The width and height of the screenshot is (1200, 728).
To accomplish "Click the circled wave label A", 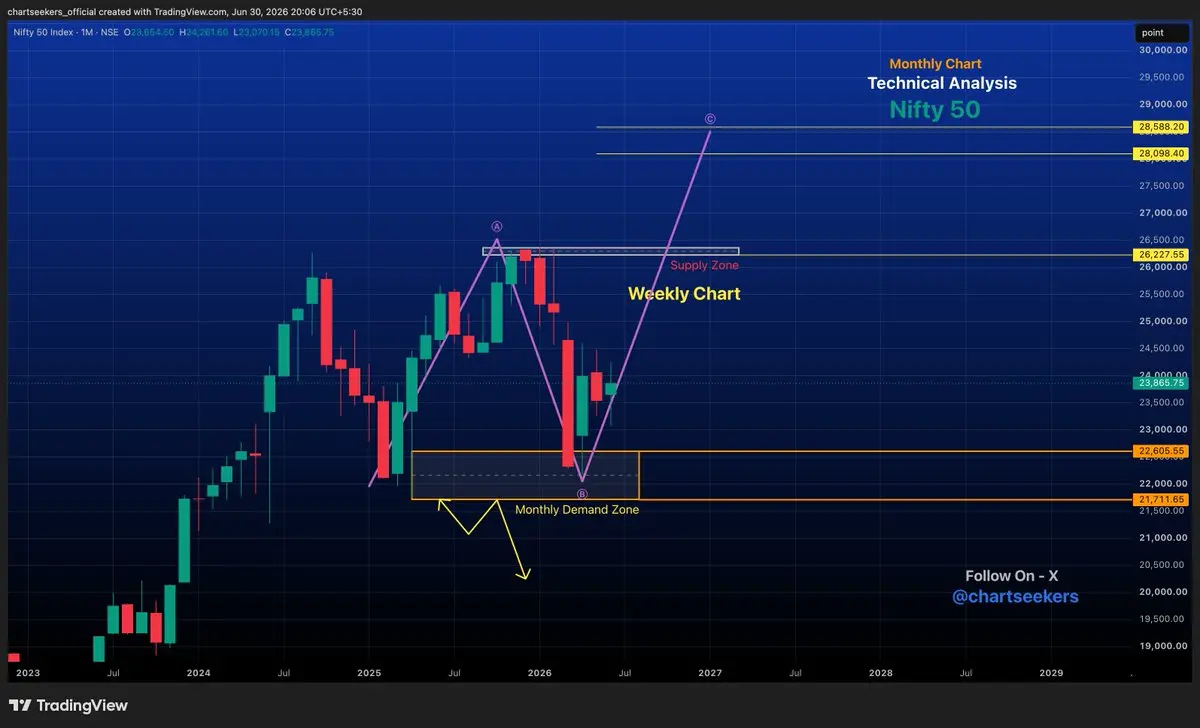I will click(x=496, y=227).
